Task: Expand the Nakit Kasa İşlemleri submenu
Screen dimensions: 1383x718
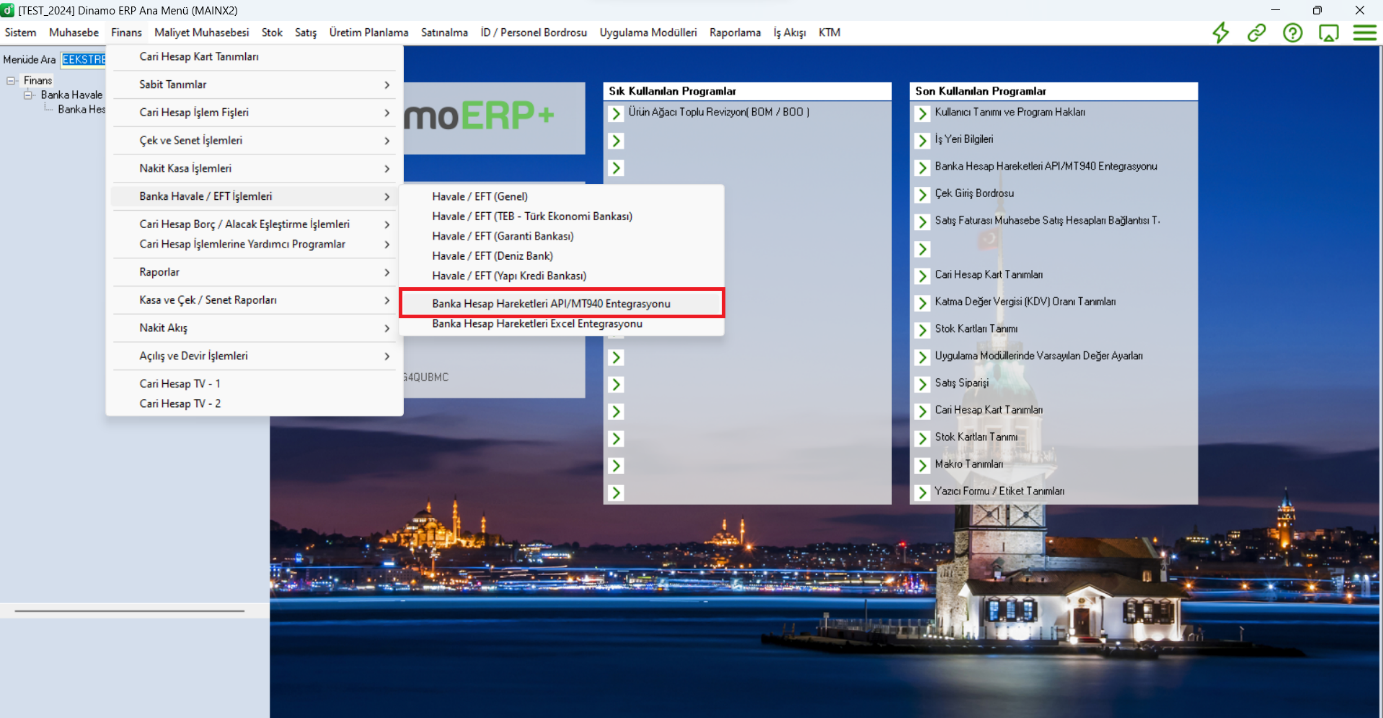Action: (255, 169)
